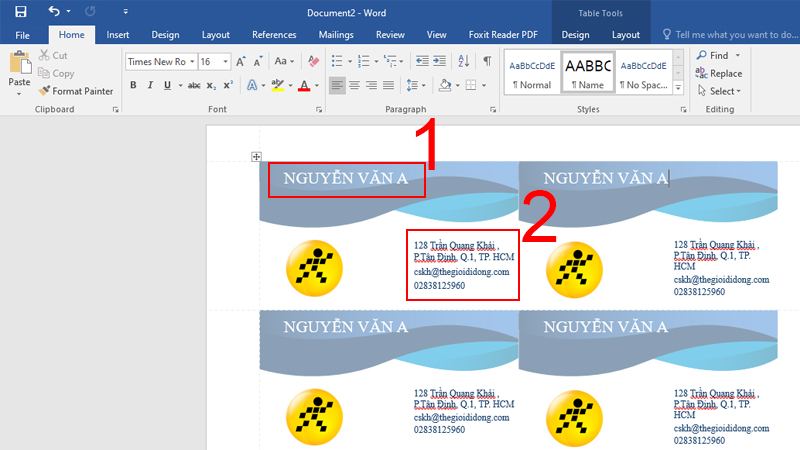The image size is (800, 450).
Task: Click the red Font Color swatch
Action: (303, 85)
